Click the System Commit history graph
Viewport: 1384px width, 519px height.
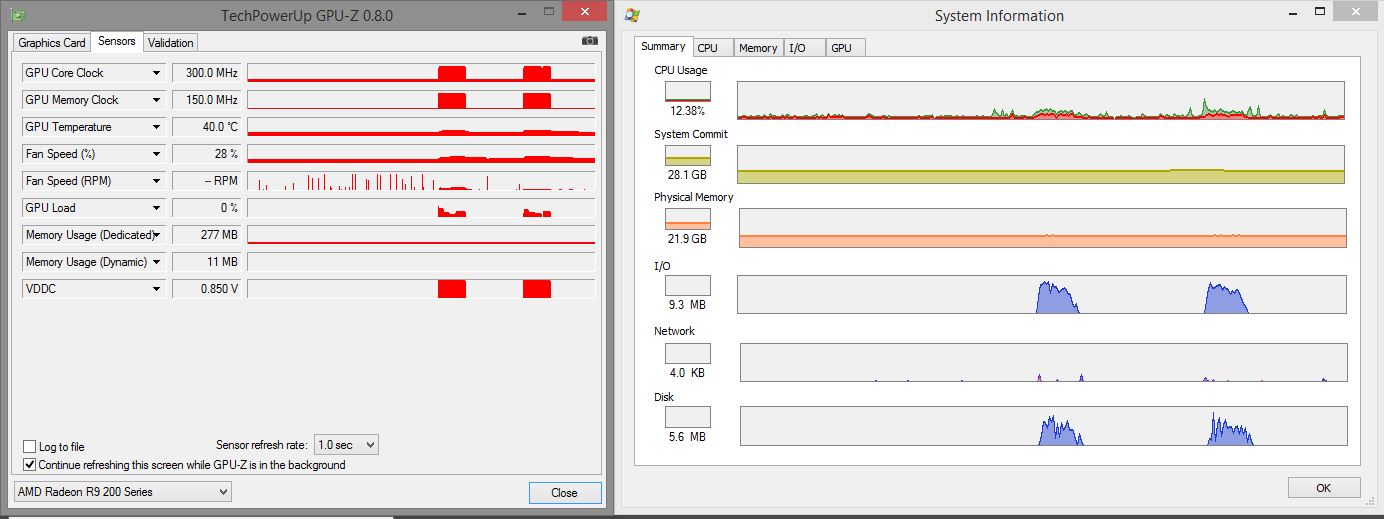coord(1041,164)
